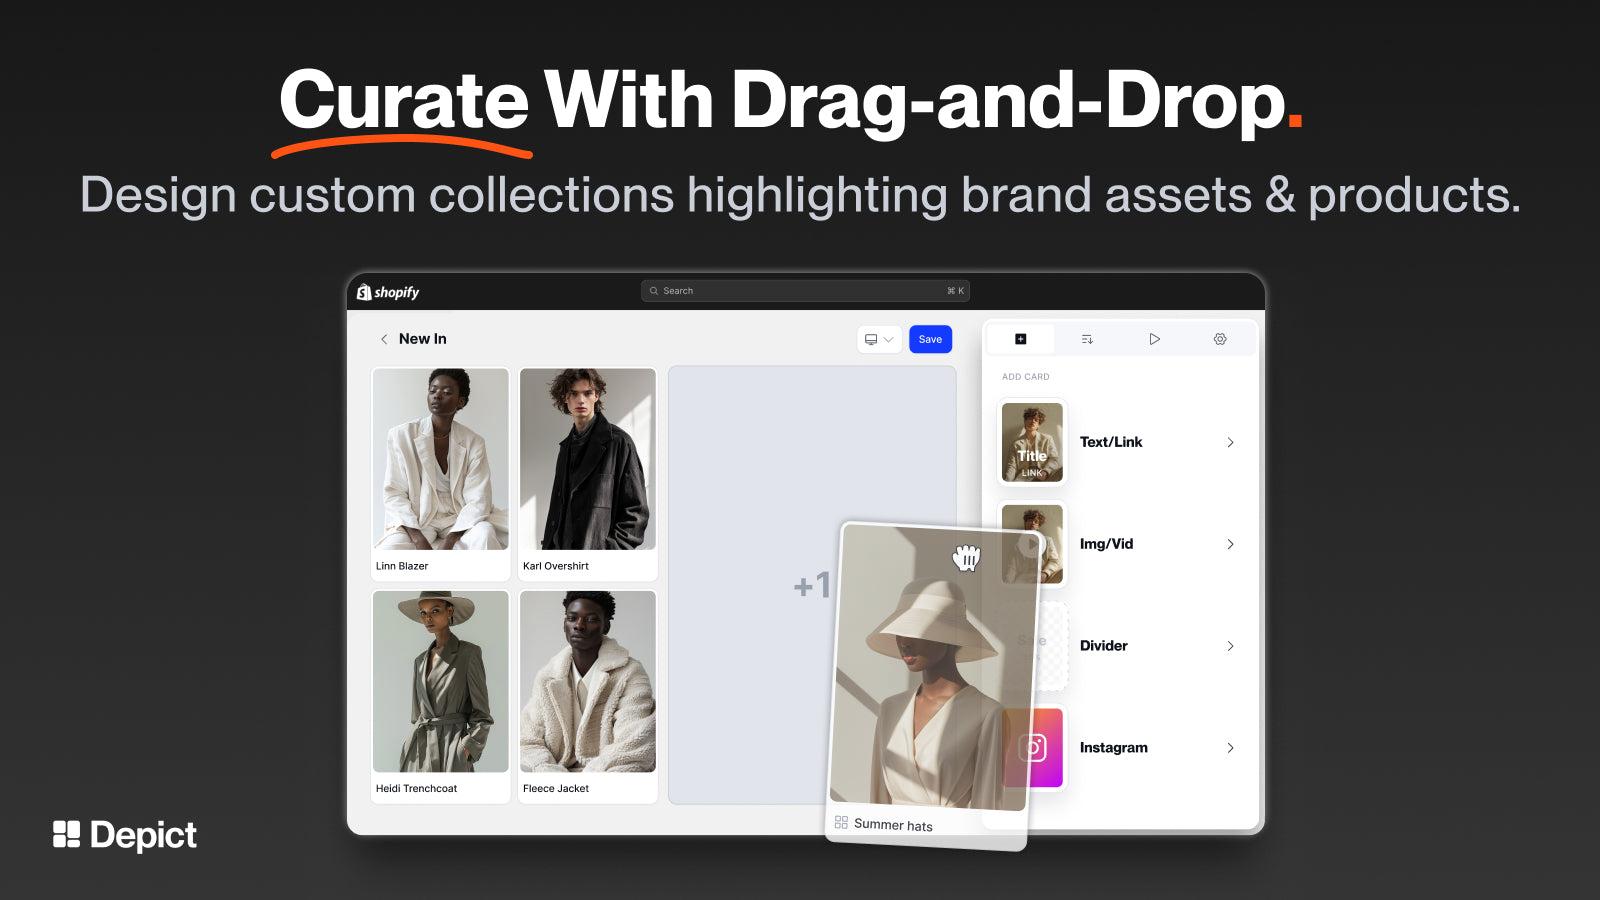The height and width of the screenshot is (900, 1600).
Task: Switch to the Add Card panel tab
Action: coord(1020,339)
